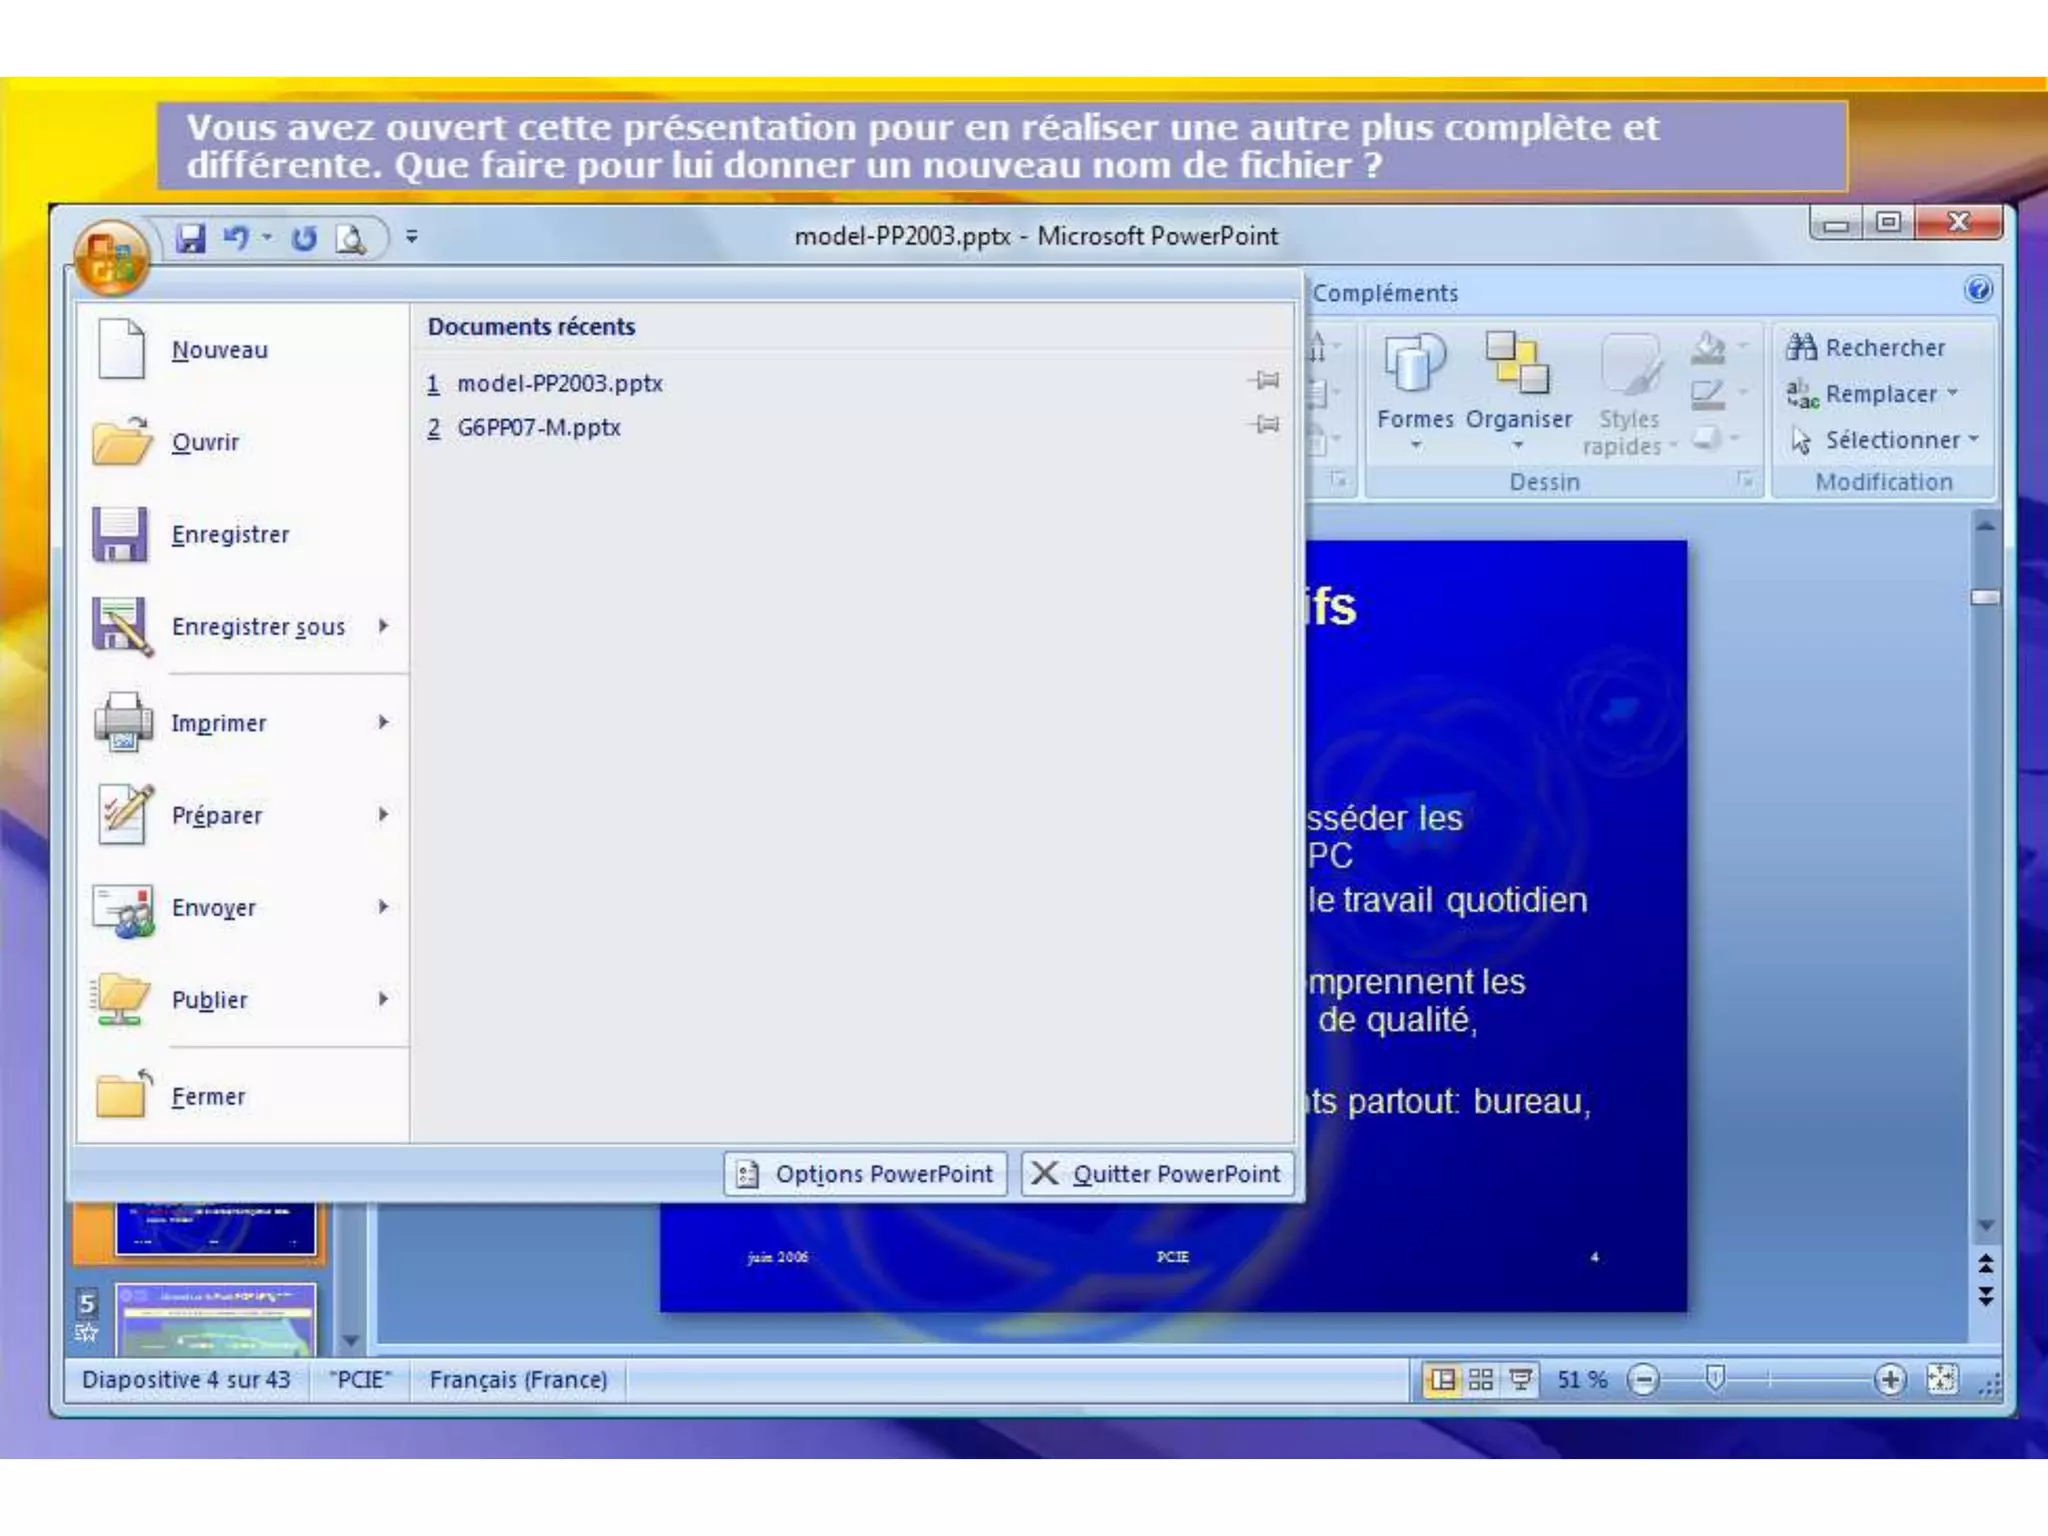Open Styles rapides gallery
Viewport: 2048px width, 1536px height.
pyautogui.click(x=1629, y=395)
